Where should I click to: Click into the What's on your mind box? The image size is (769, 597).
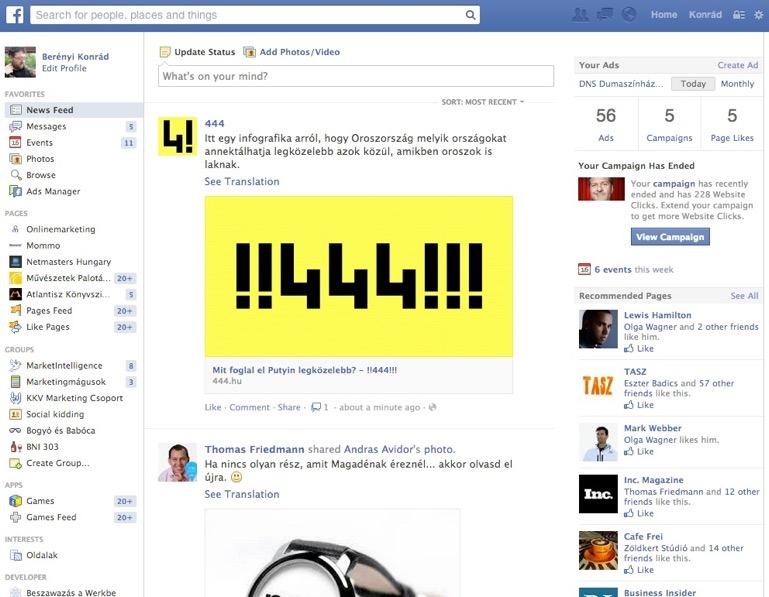(356, 76)
